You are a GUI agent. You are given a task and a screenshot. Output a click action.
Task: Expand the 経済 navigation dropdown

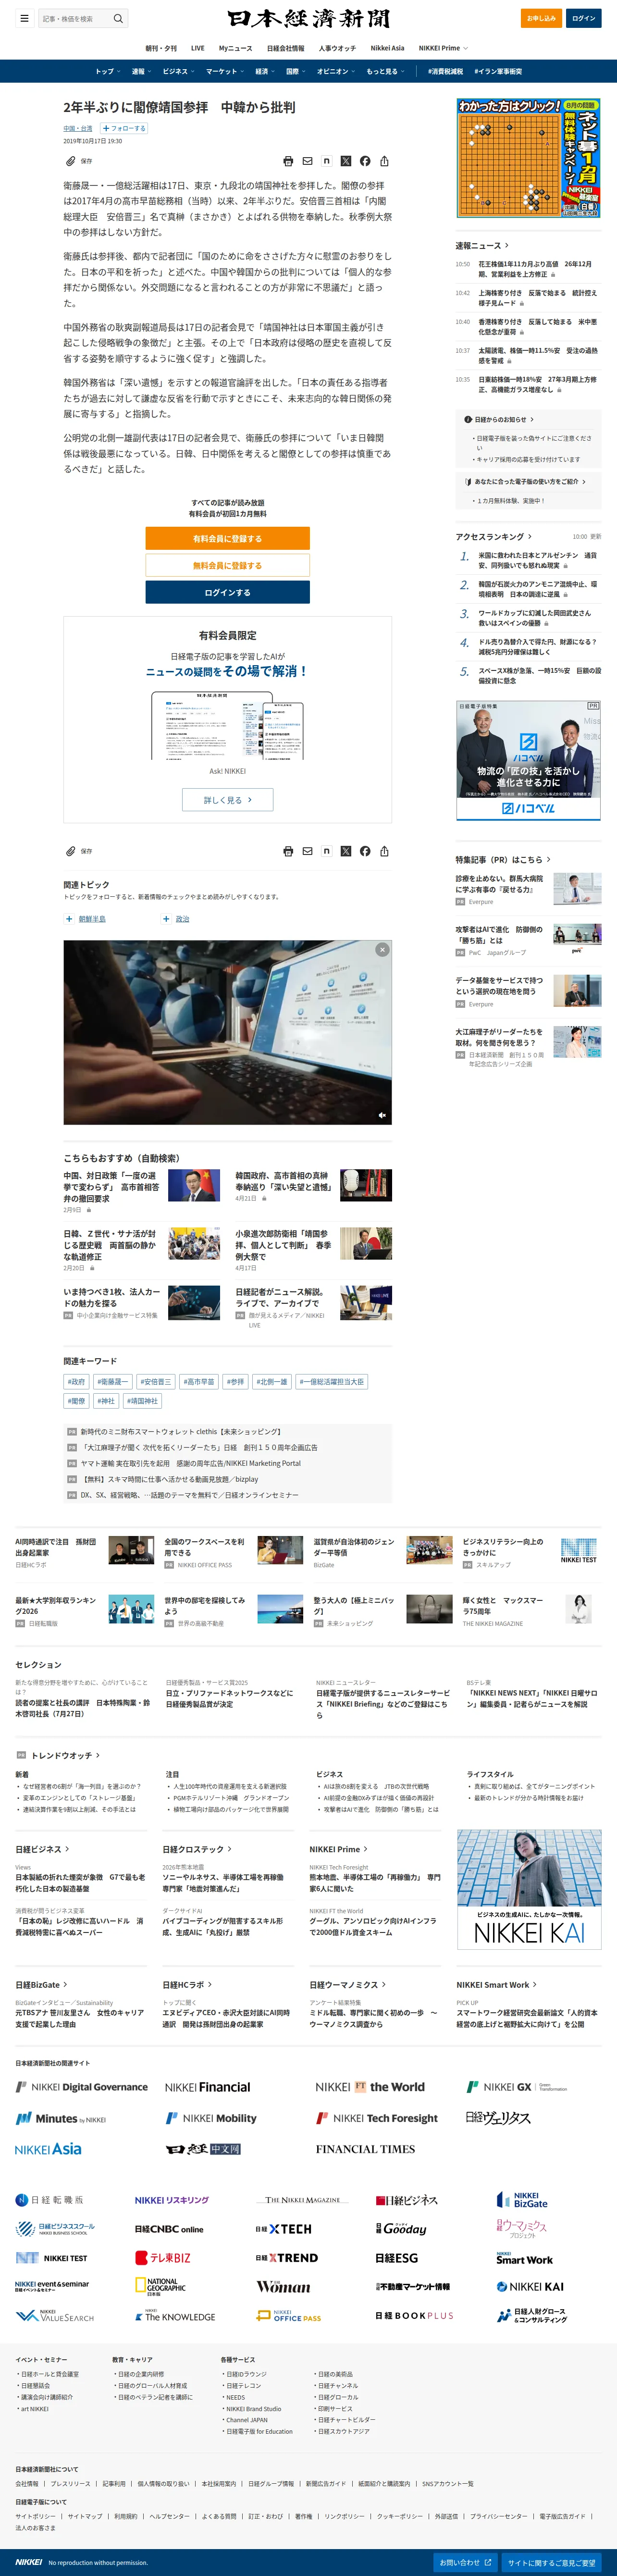click(x=265, y=72)
